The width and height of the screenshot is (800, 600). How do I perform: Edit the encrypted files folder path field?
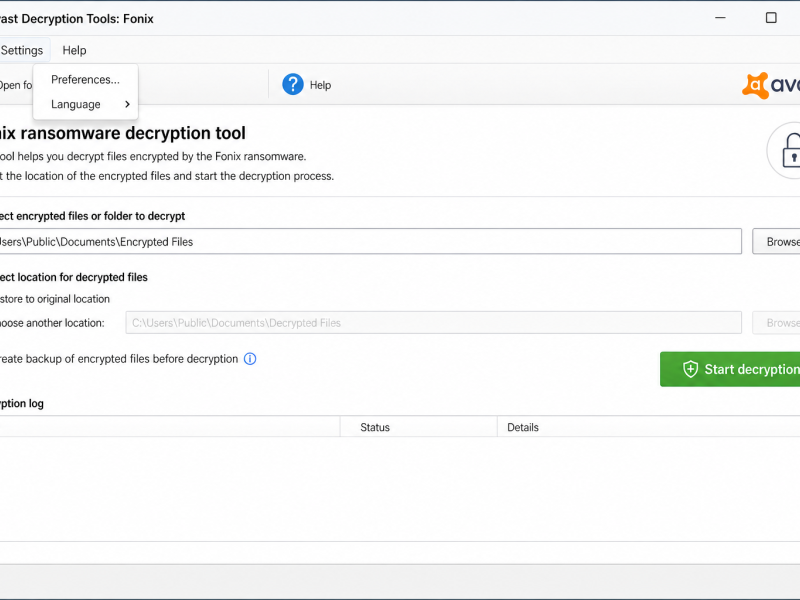[370, 241]
